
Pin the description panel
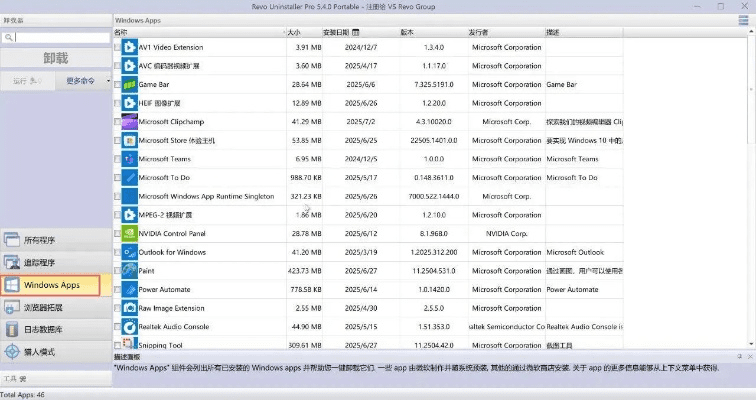pos(740,357)
